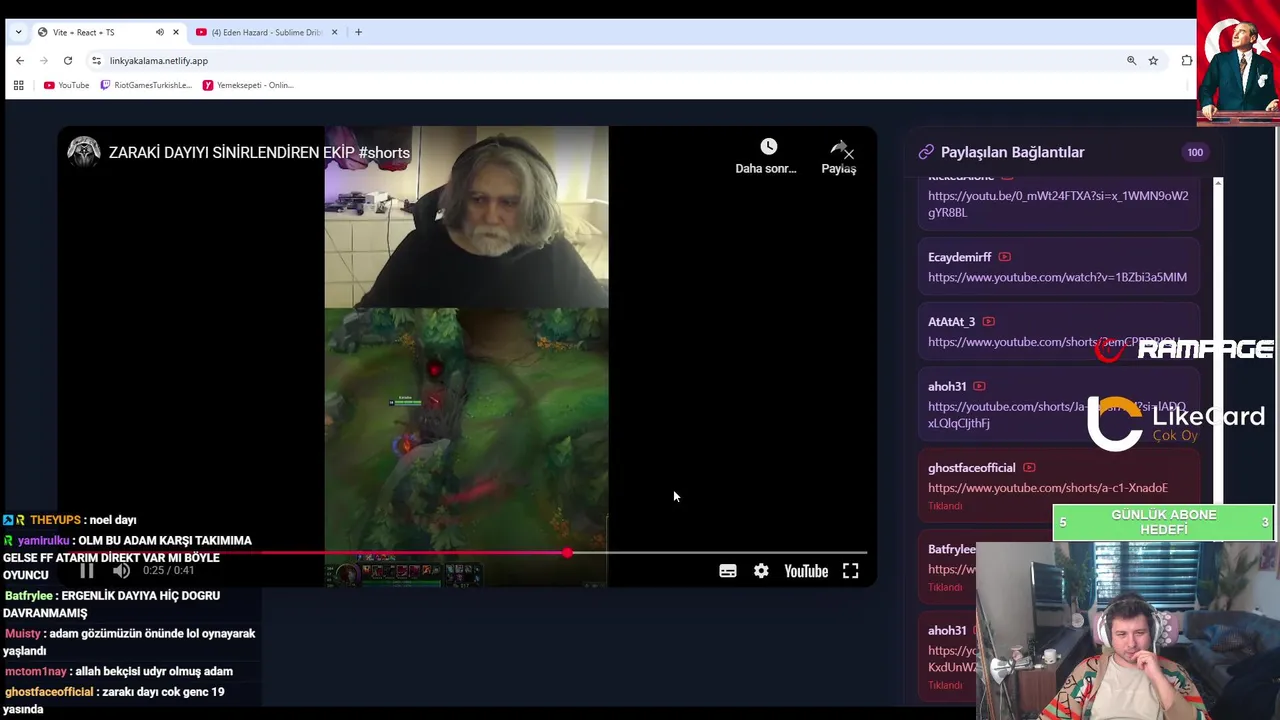This screenshot has width=1280, height=720.
Task: Click Tıklandı label under ghostfaceofficial link
Action: tap(945, 506)
